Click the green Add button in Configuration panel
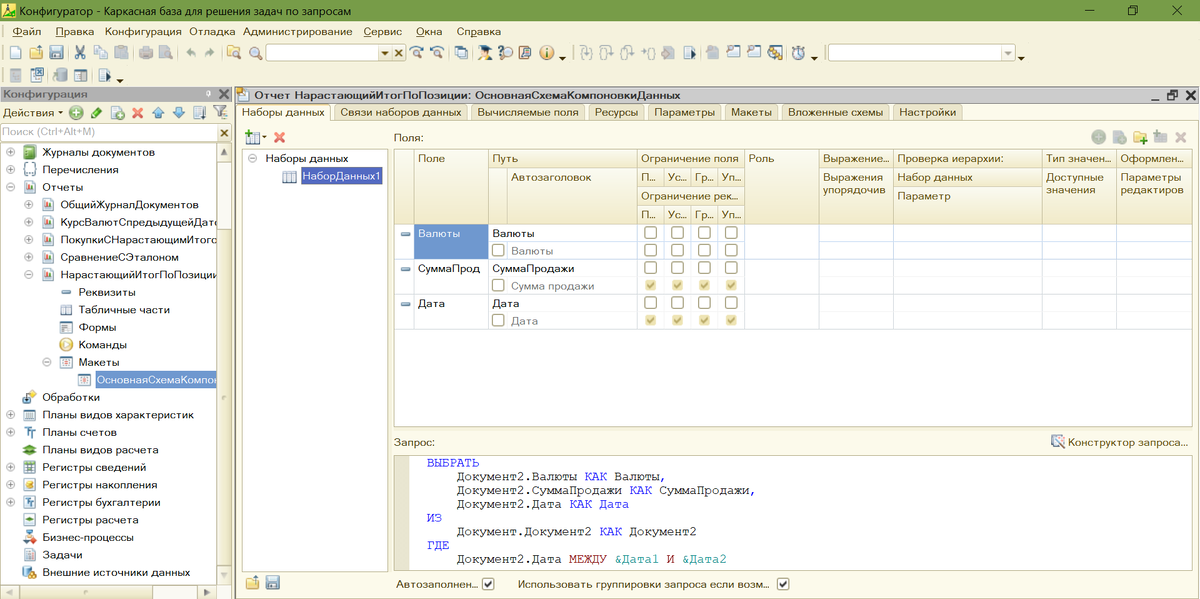Viewport: 1200px width, 599px height. click(x=76, y=113)
